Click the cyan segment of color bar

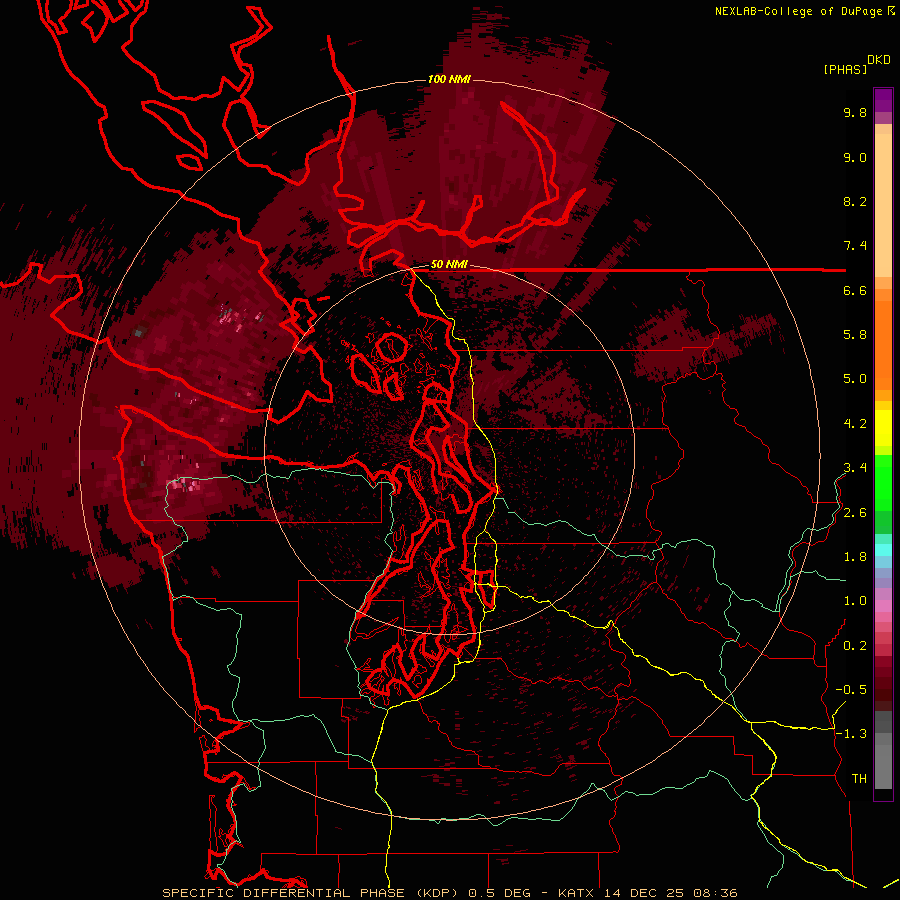tap(883, 550)
